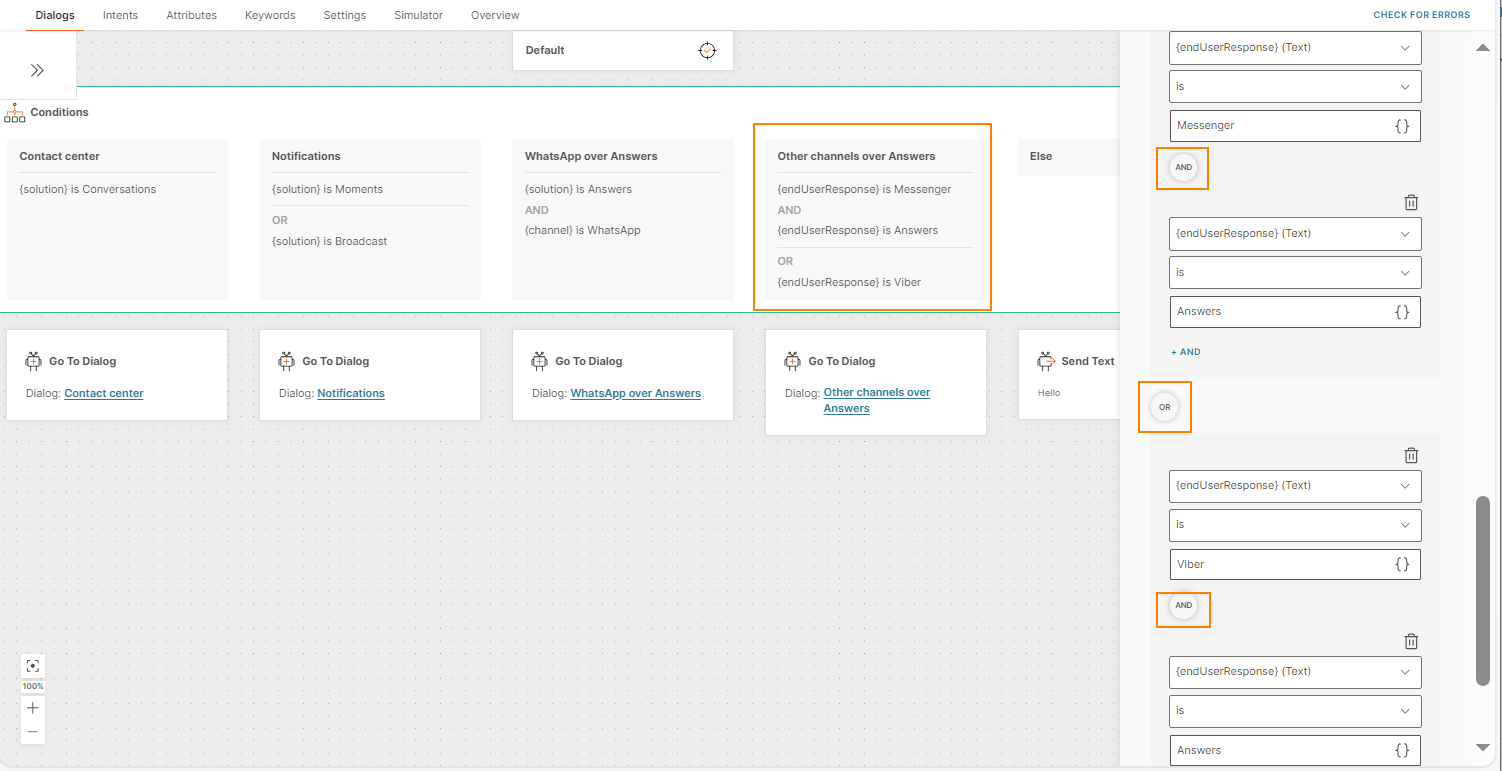Open the Attributes tab
1502x771 pixels.
pyautogui.click(x=192, y=15)
